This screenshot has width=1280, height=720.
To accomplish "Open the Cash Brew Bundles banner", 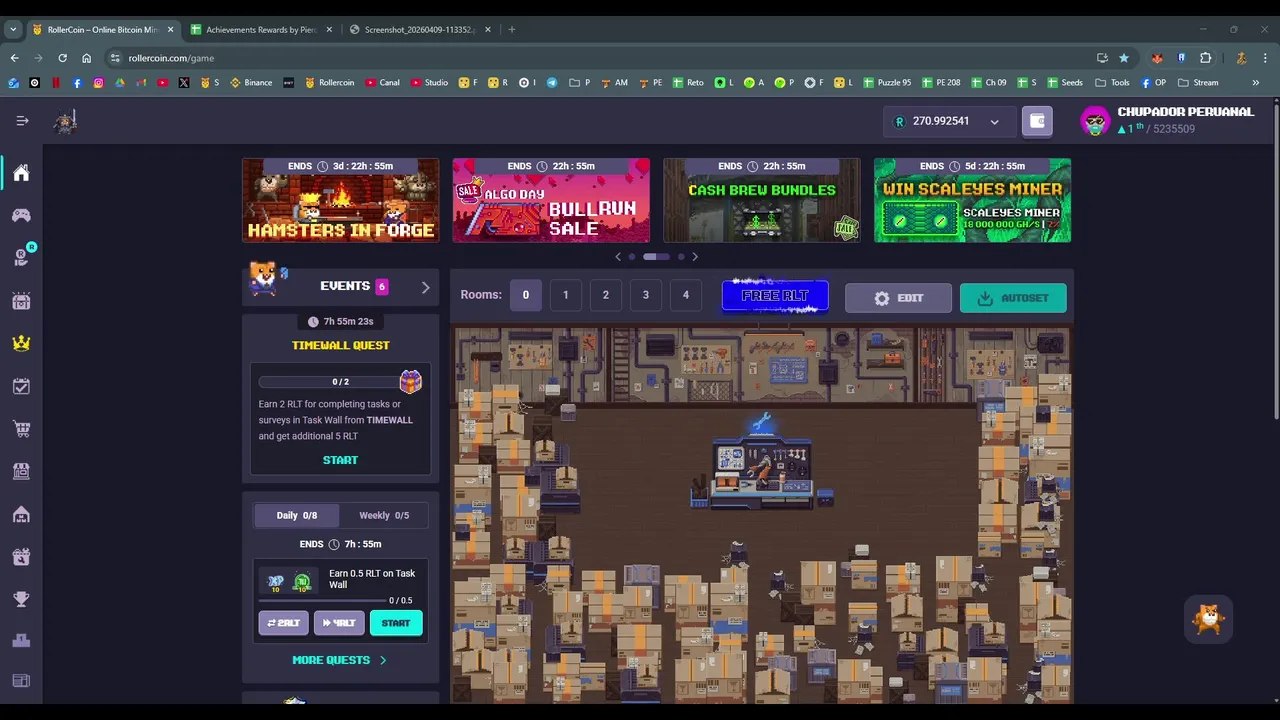I will coord(762,200).
